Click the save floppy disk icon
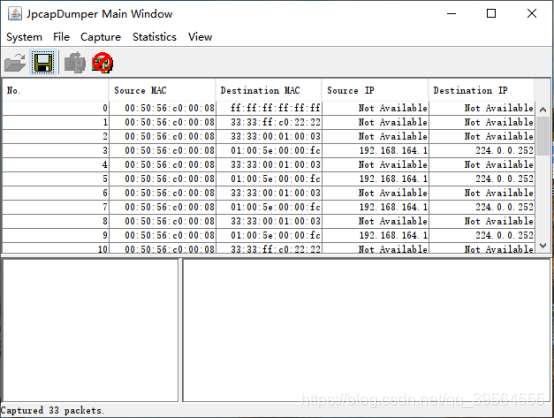 [43, 63]
